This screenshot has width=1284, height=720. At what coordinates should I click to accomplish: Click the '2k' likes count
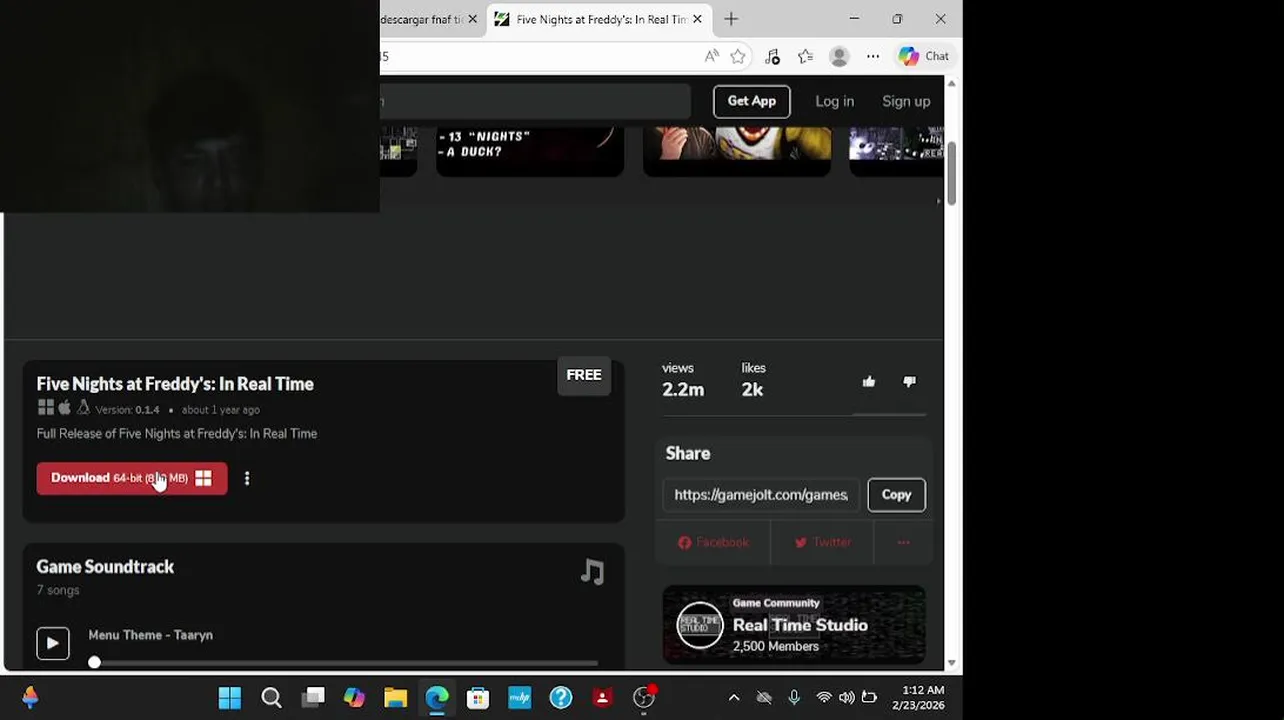(752, 390)
